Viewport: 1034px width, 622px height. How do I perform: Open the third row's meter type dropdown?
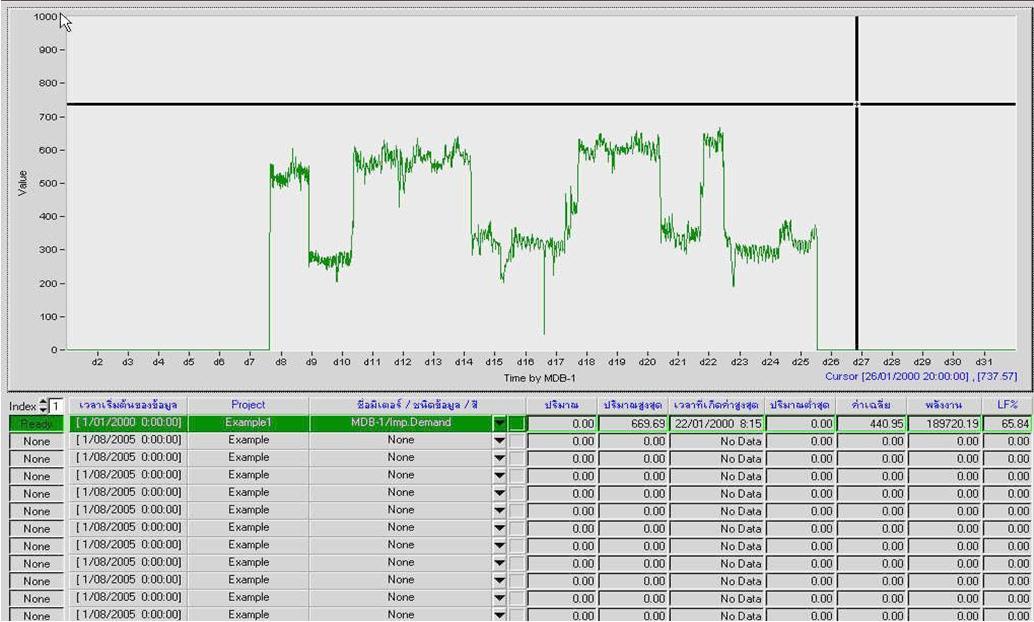(x=499, y=458)
